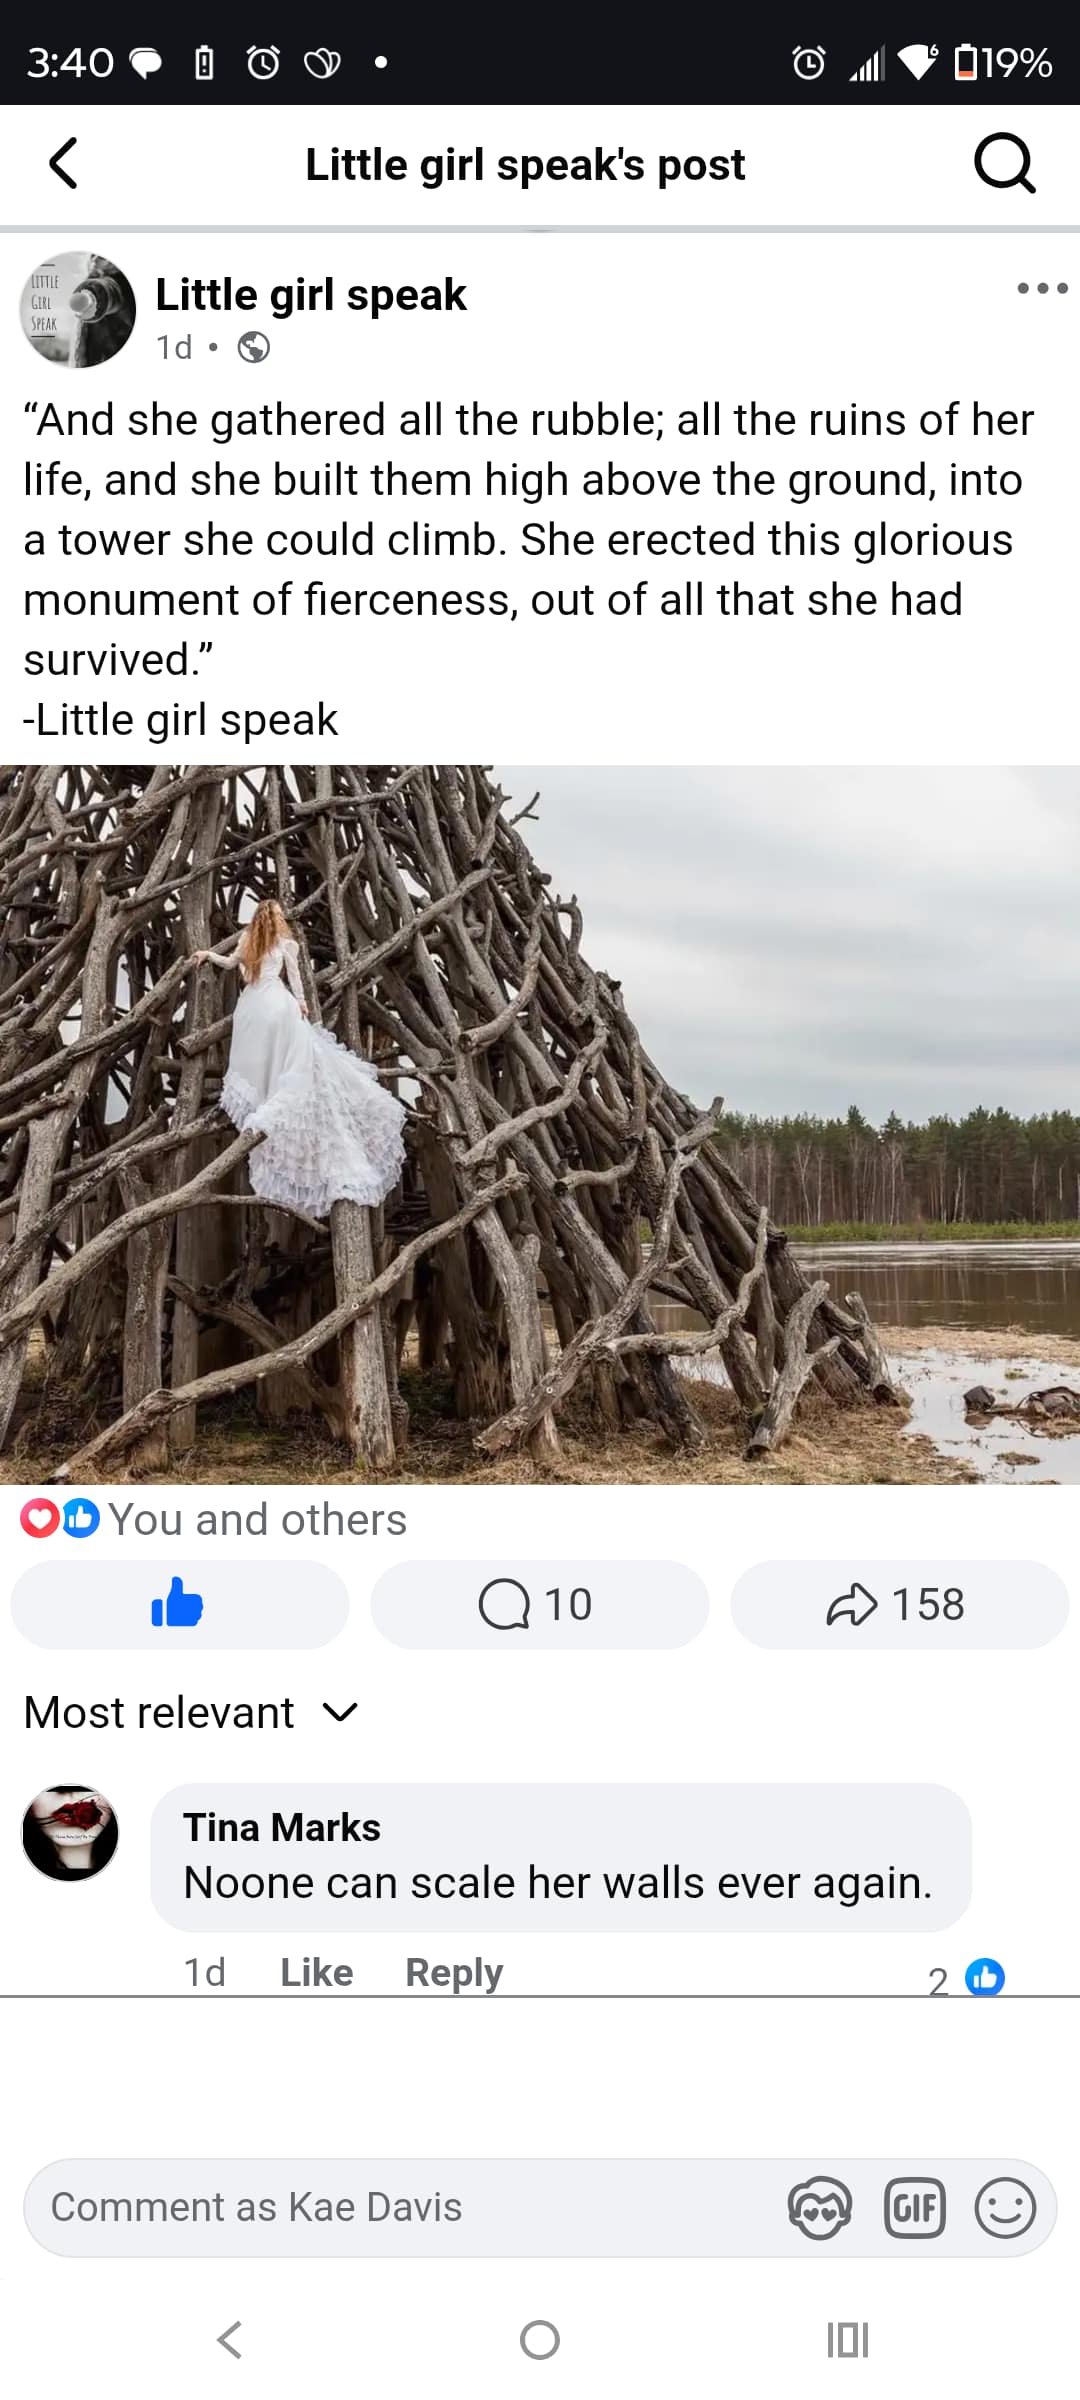This screenshot has height=2400, width=1080.
Task: Tap the globe public audience icon
Action: (254, 348)
